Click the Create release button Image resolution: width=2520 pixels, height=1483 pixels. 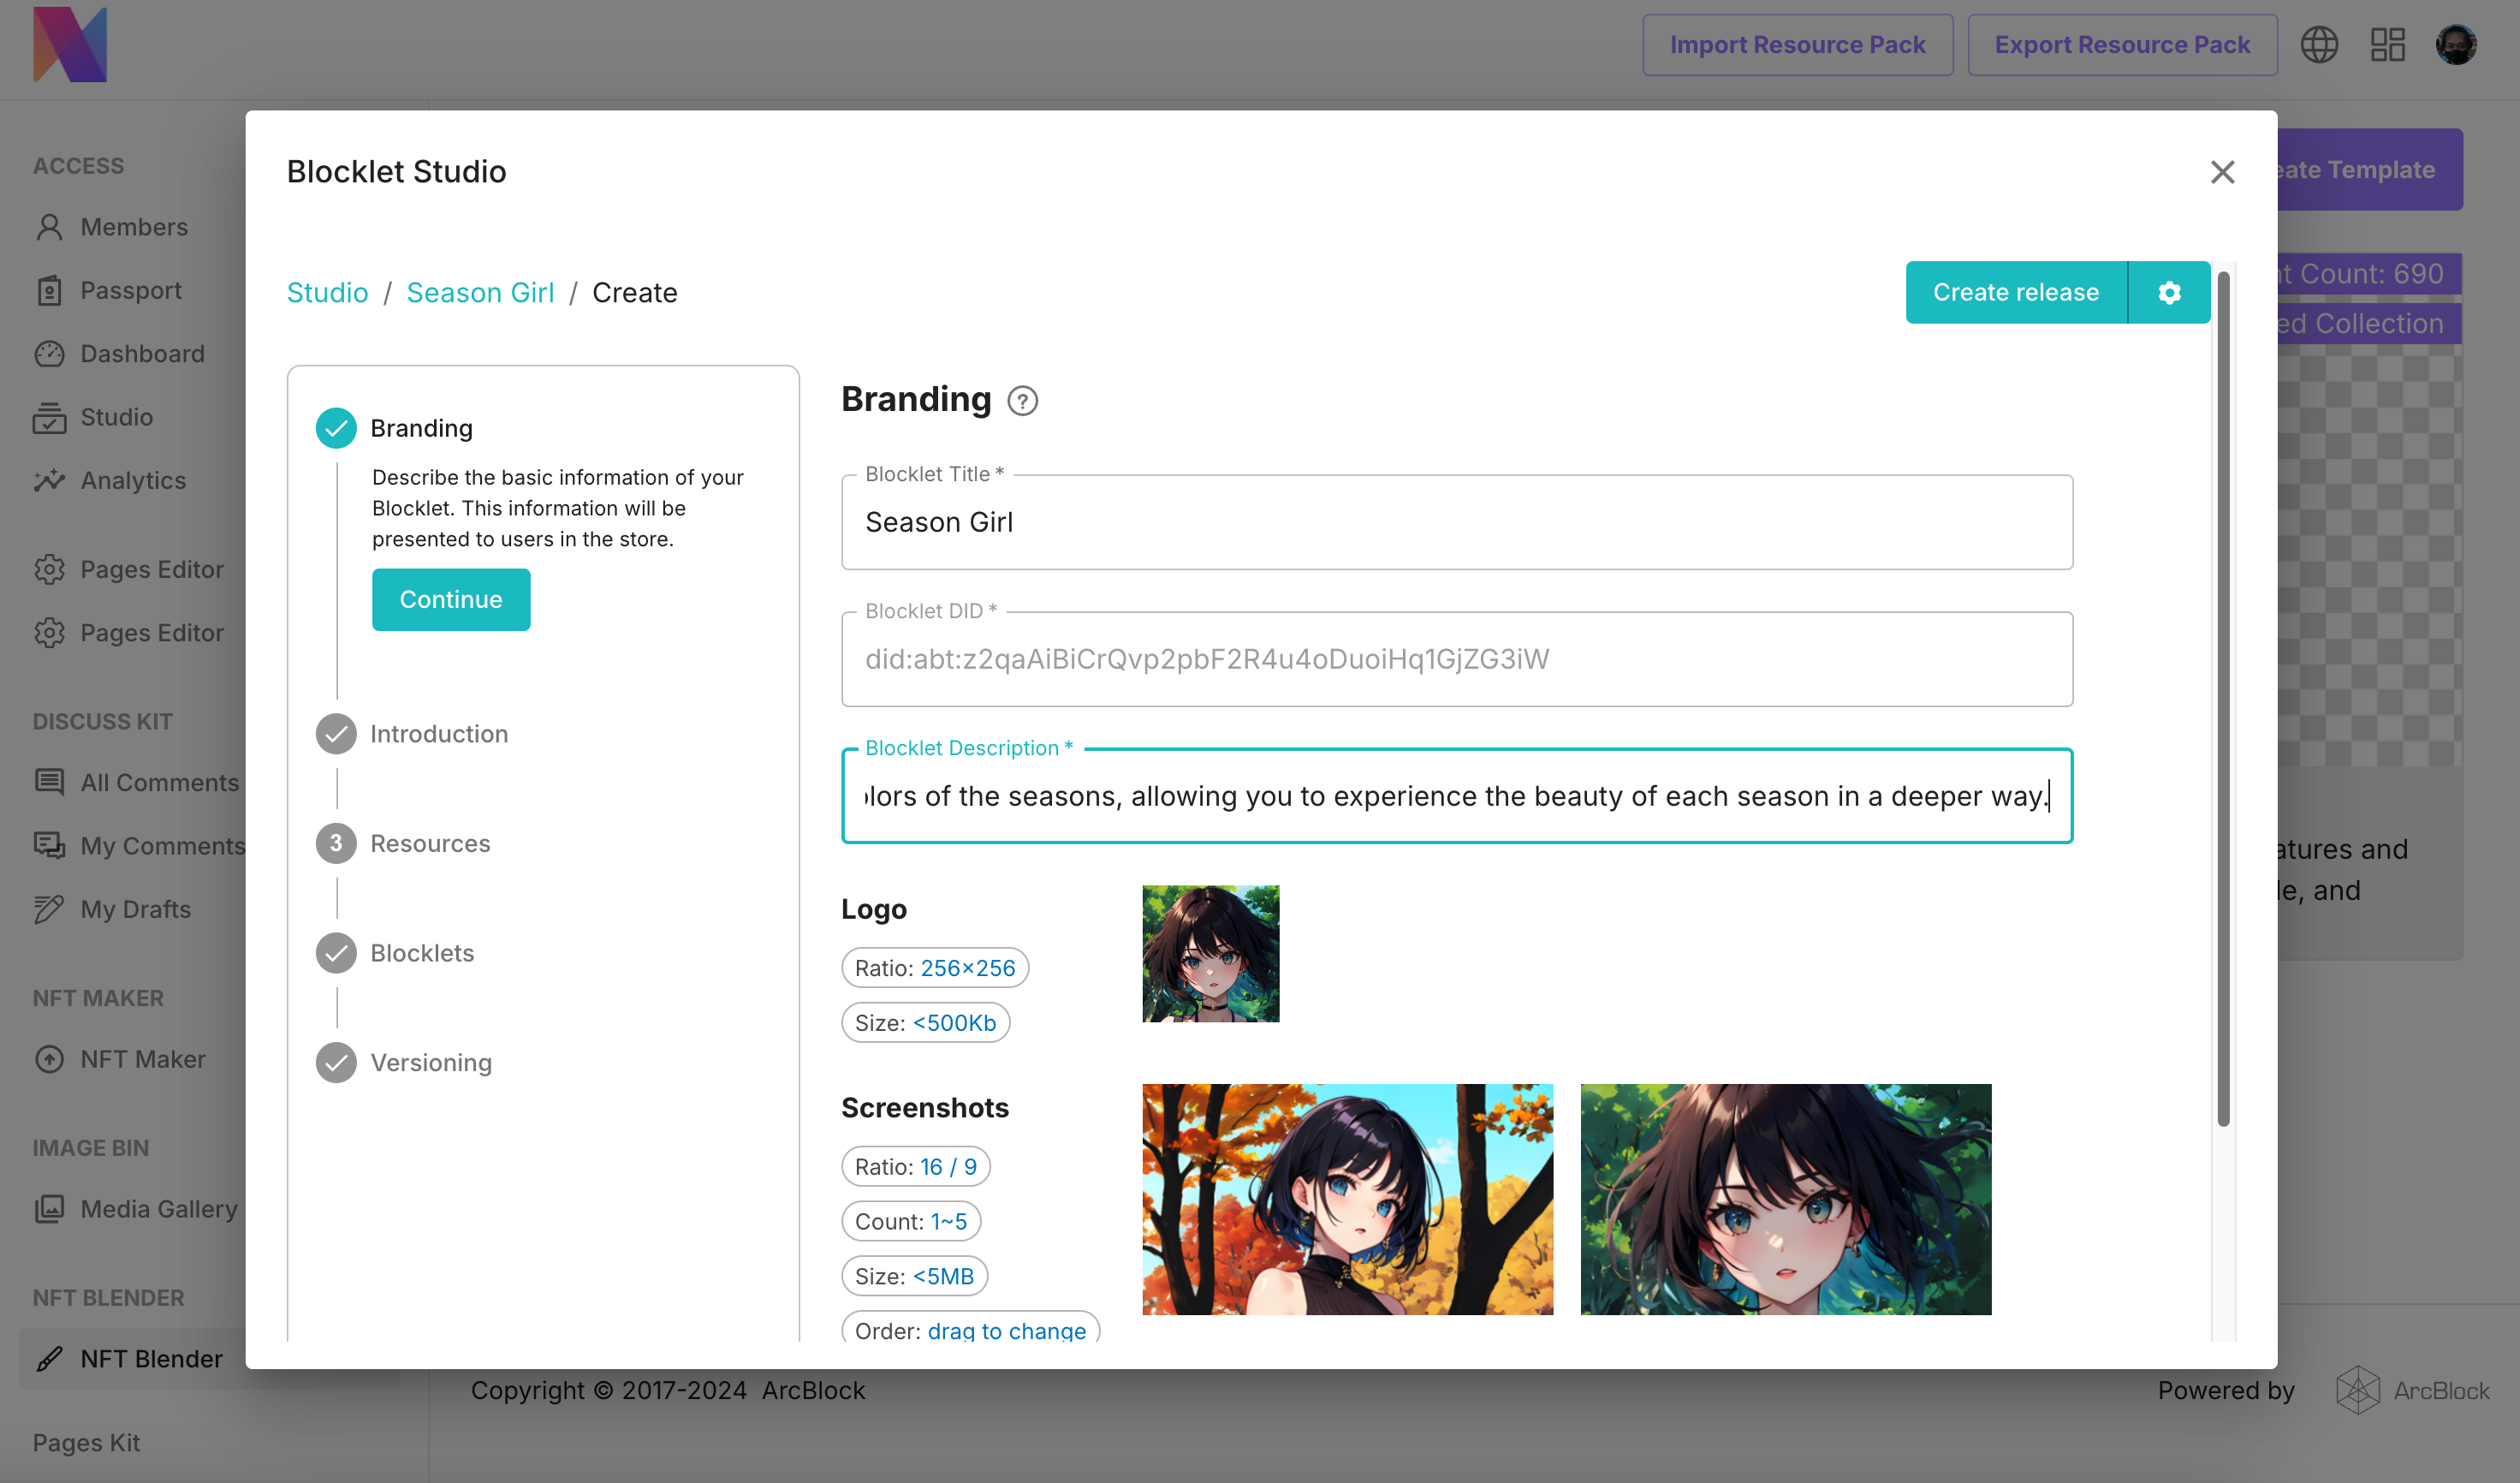coord(2015,293)
